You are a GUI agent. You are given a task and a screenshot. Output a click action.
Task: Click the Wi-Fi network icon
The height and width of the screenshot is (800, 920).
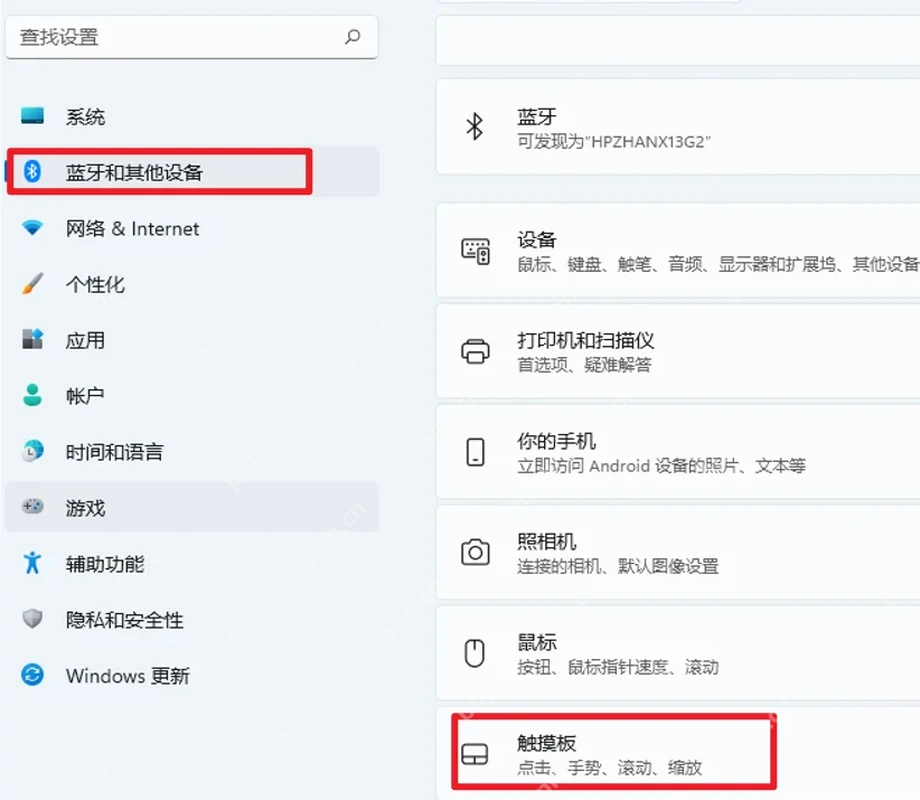(32, 228)
